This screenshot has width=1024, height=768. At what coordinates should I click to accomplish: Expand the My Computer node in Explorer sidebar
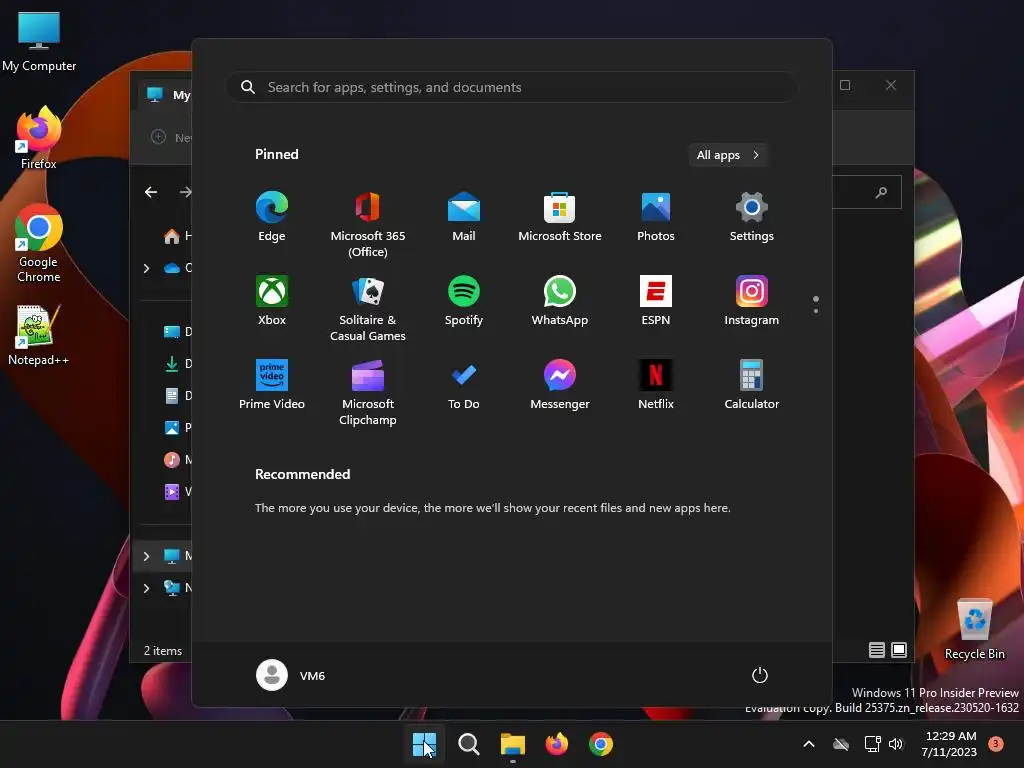click(x=146, y=556)
